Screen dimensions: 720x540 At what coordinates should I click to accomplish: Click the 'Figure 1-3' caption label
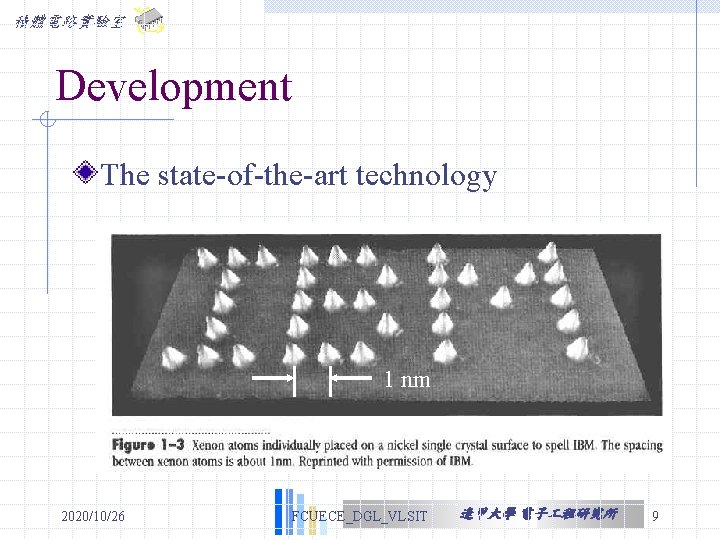(x=148, y=445)
